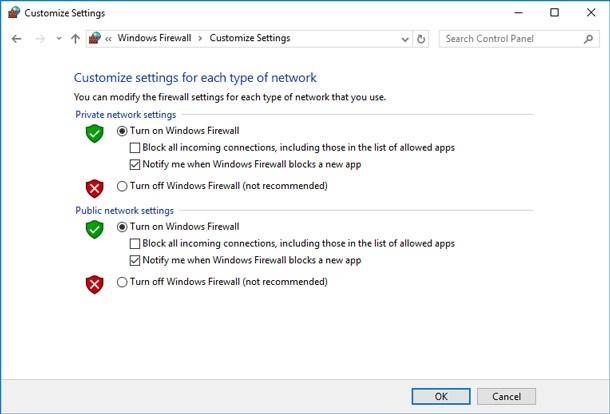Expand the address bar history dropdown
610x414 pixels.
(405, 39)
